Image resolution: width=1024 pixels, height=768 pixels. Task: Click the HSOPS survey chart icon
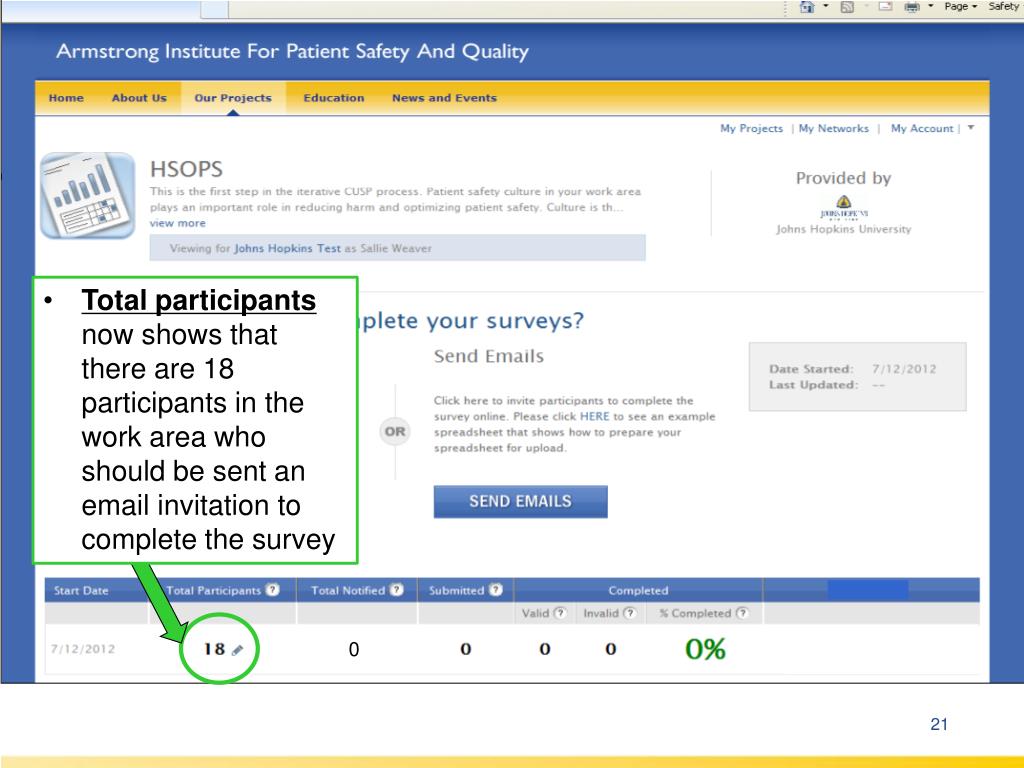pos(88,195)
